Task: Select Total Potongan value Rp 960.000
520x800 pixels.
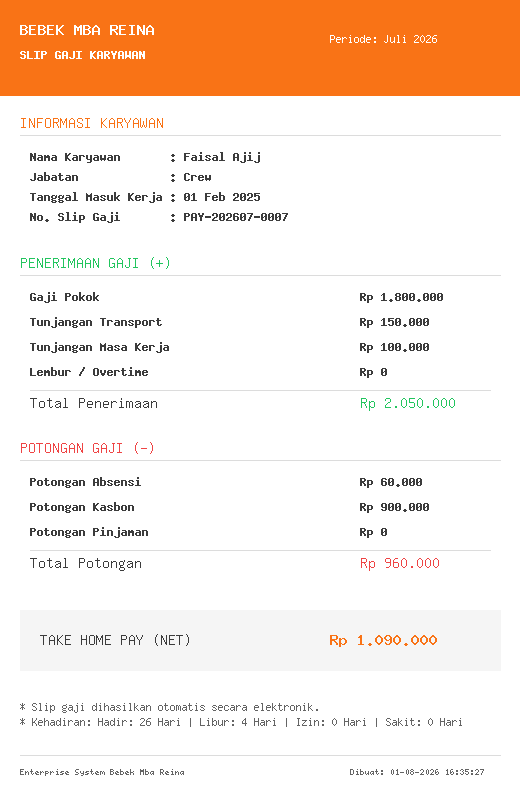Action: (x=400, y=563)
